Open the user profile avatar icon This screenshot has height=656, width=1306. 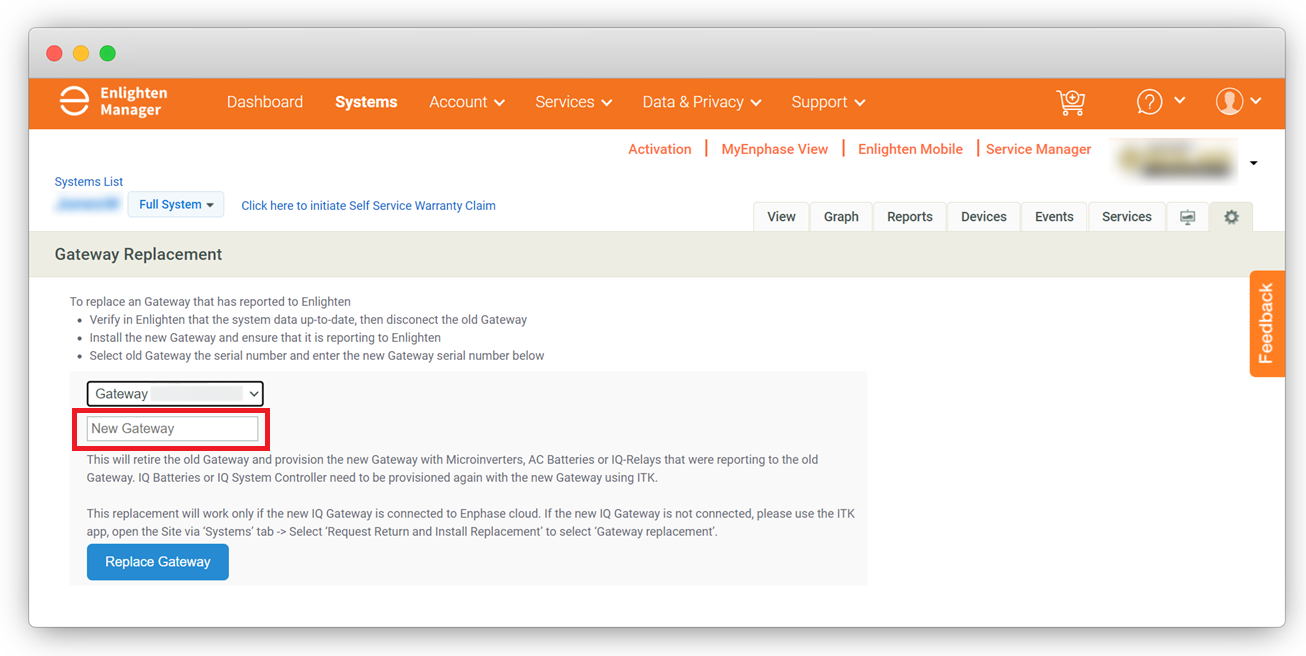point(1229,101)
